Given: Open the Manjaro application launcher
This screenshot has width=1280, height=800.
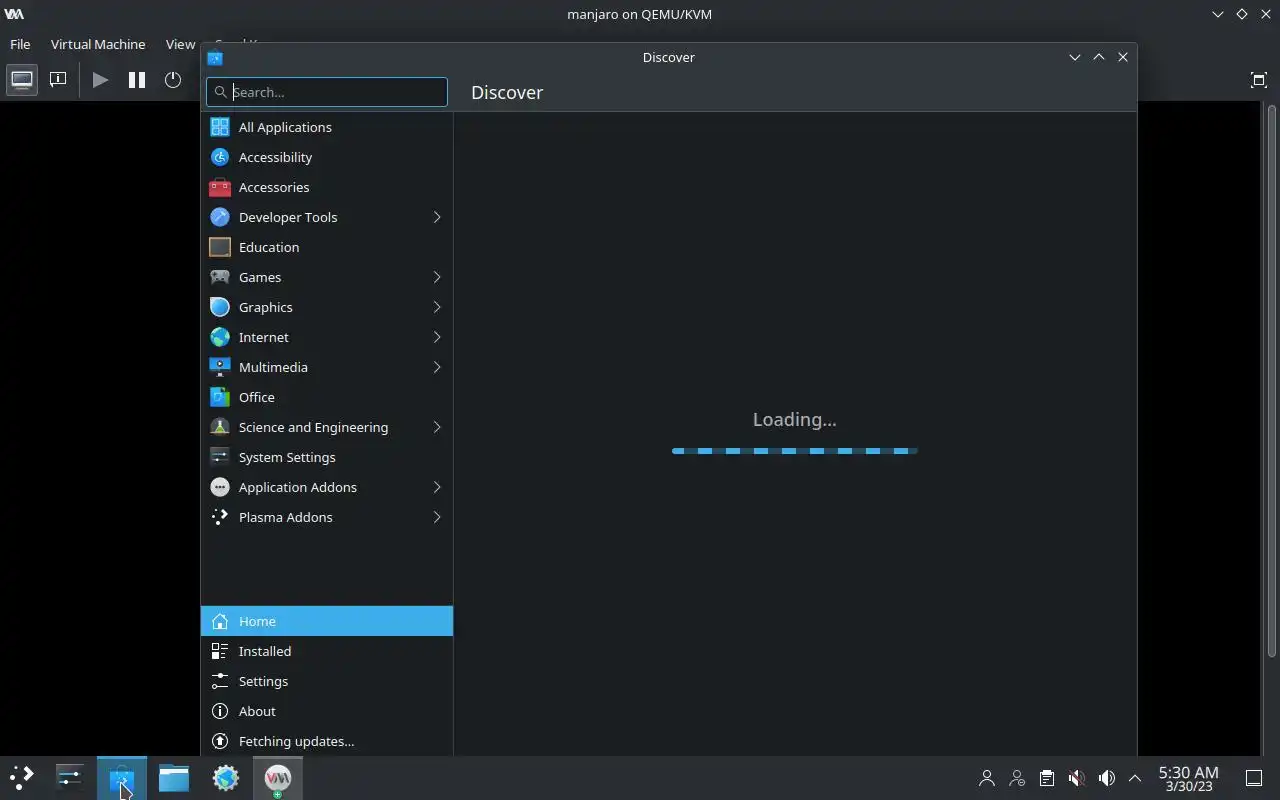Looking at the screenshot, I should [x=22, y=778].
